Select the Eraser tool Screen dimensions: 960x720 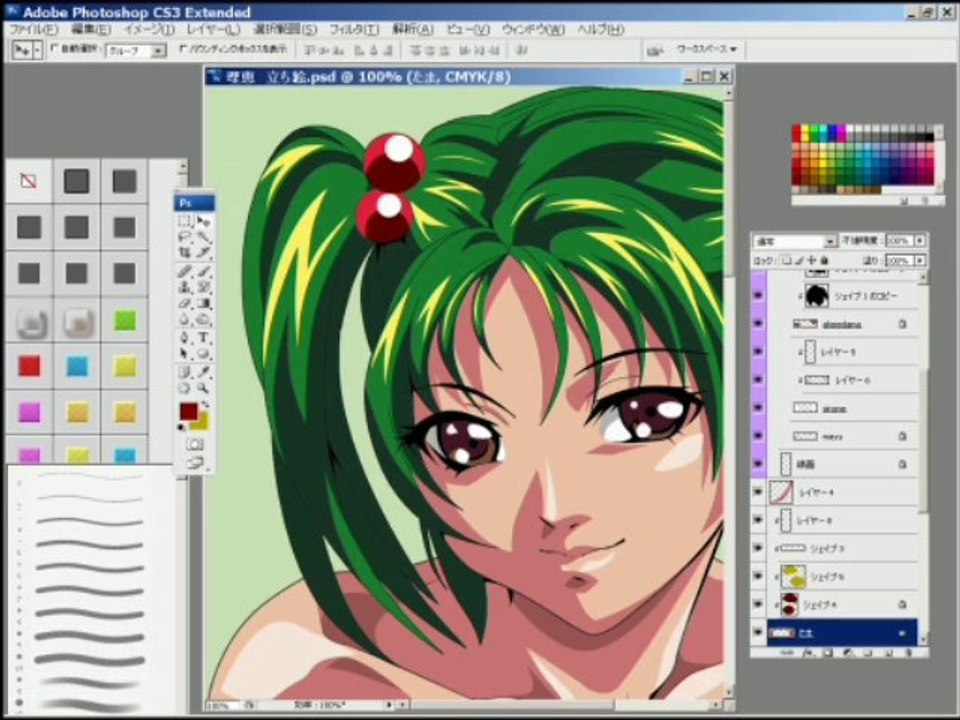186,303
